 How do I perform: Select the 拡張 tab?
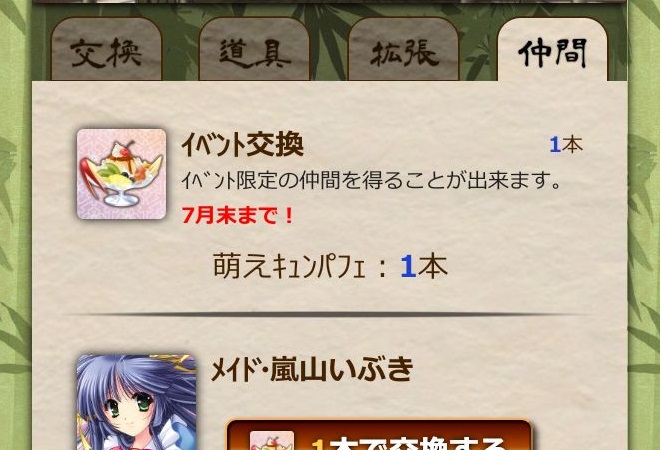[x=403, y=50]
